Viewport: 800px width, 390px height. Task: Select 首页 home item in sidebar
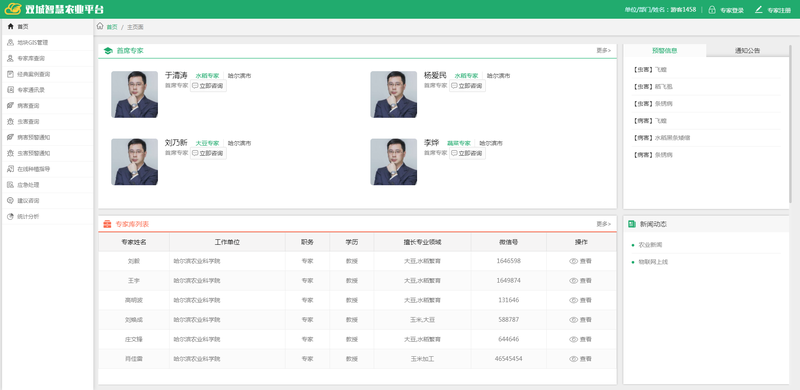pos(47,27)
